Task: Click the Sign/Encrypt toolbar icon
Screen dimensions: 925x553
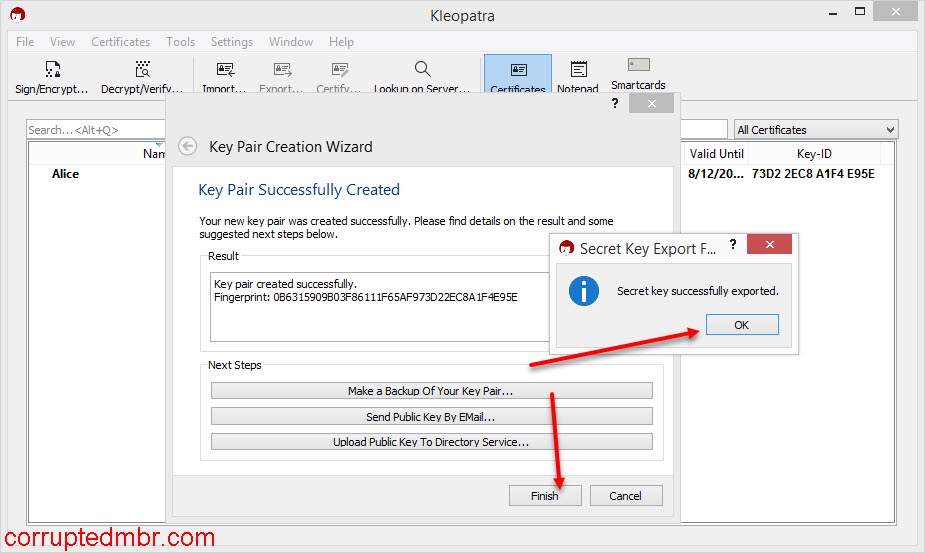Action: tap(52, 70)
